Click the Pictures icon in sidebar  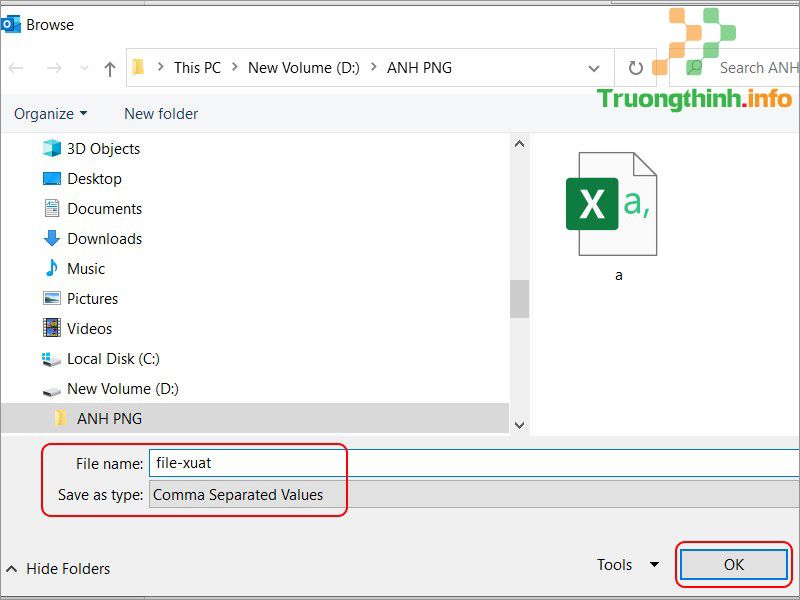pos(52,298)
